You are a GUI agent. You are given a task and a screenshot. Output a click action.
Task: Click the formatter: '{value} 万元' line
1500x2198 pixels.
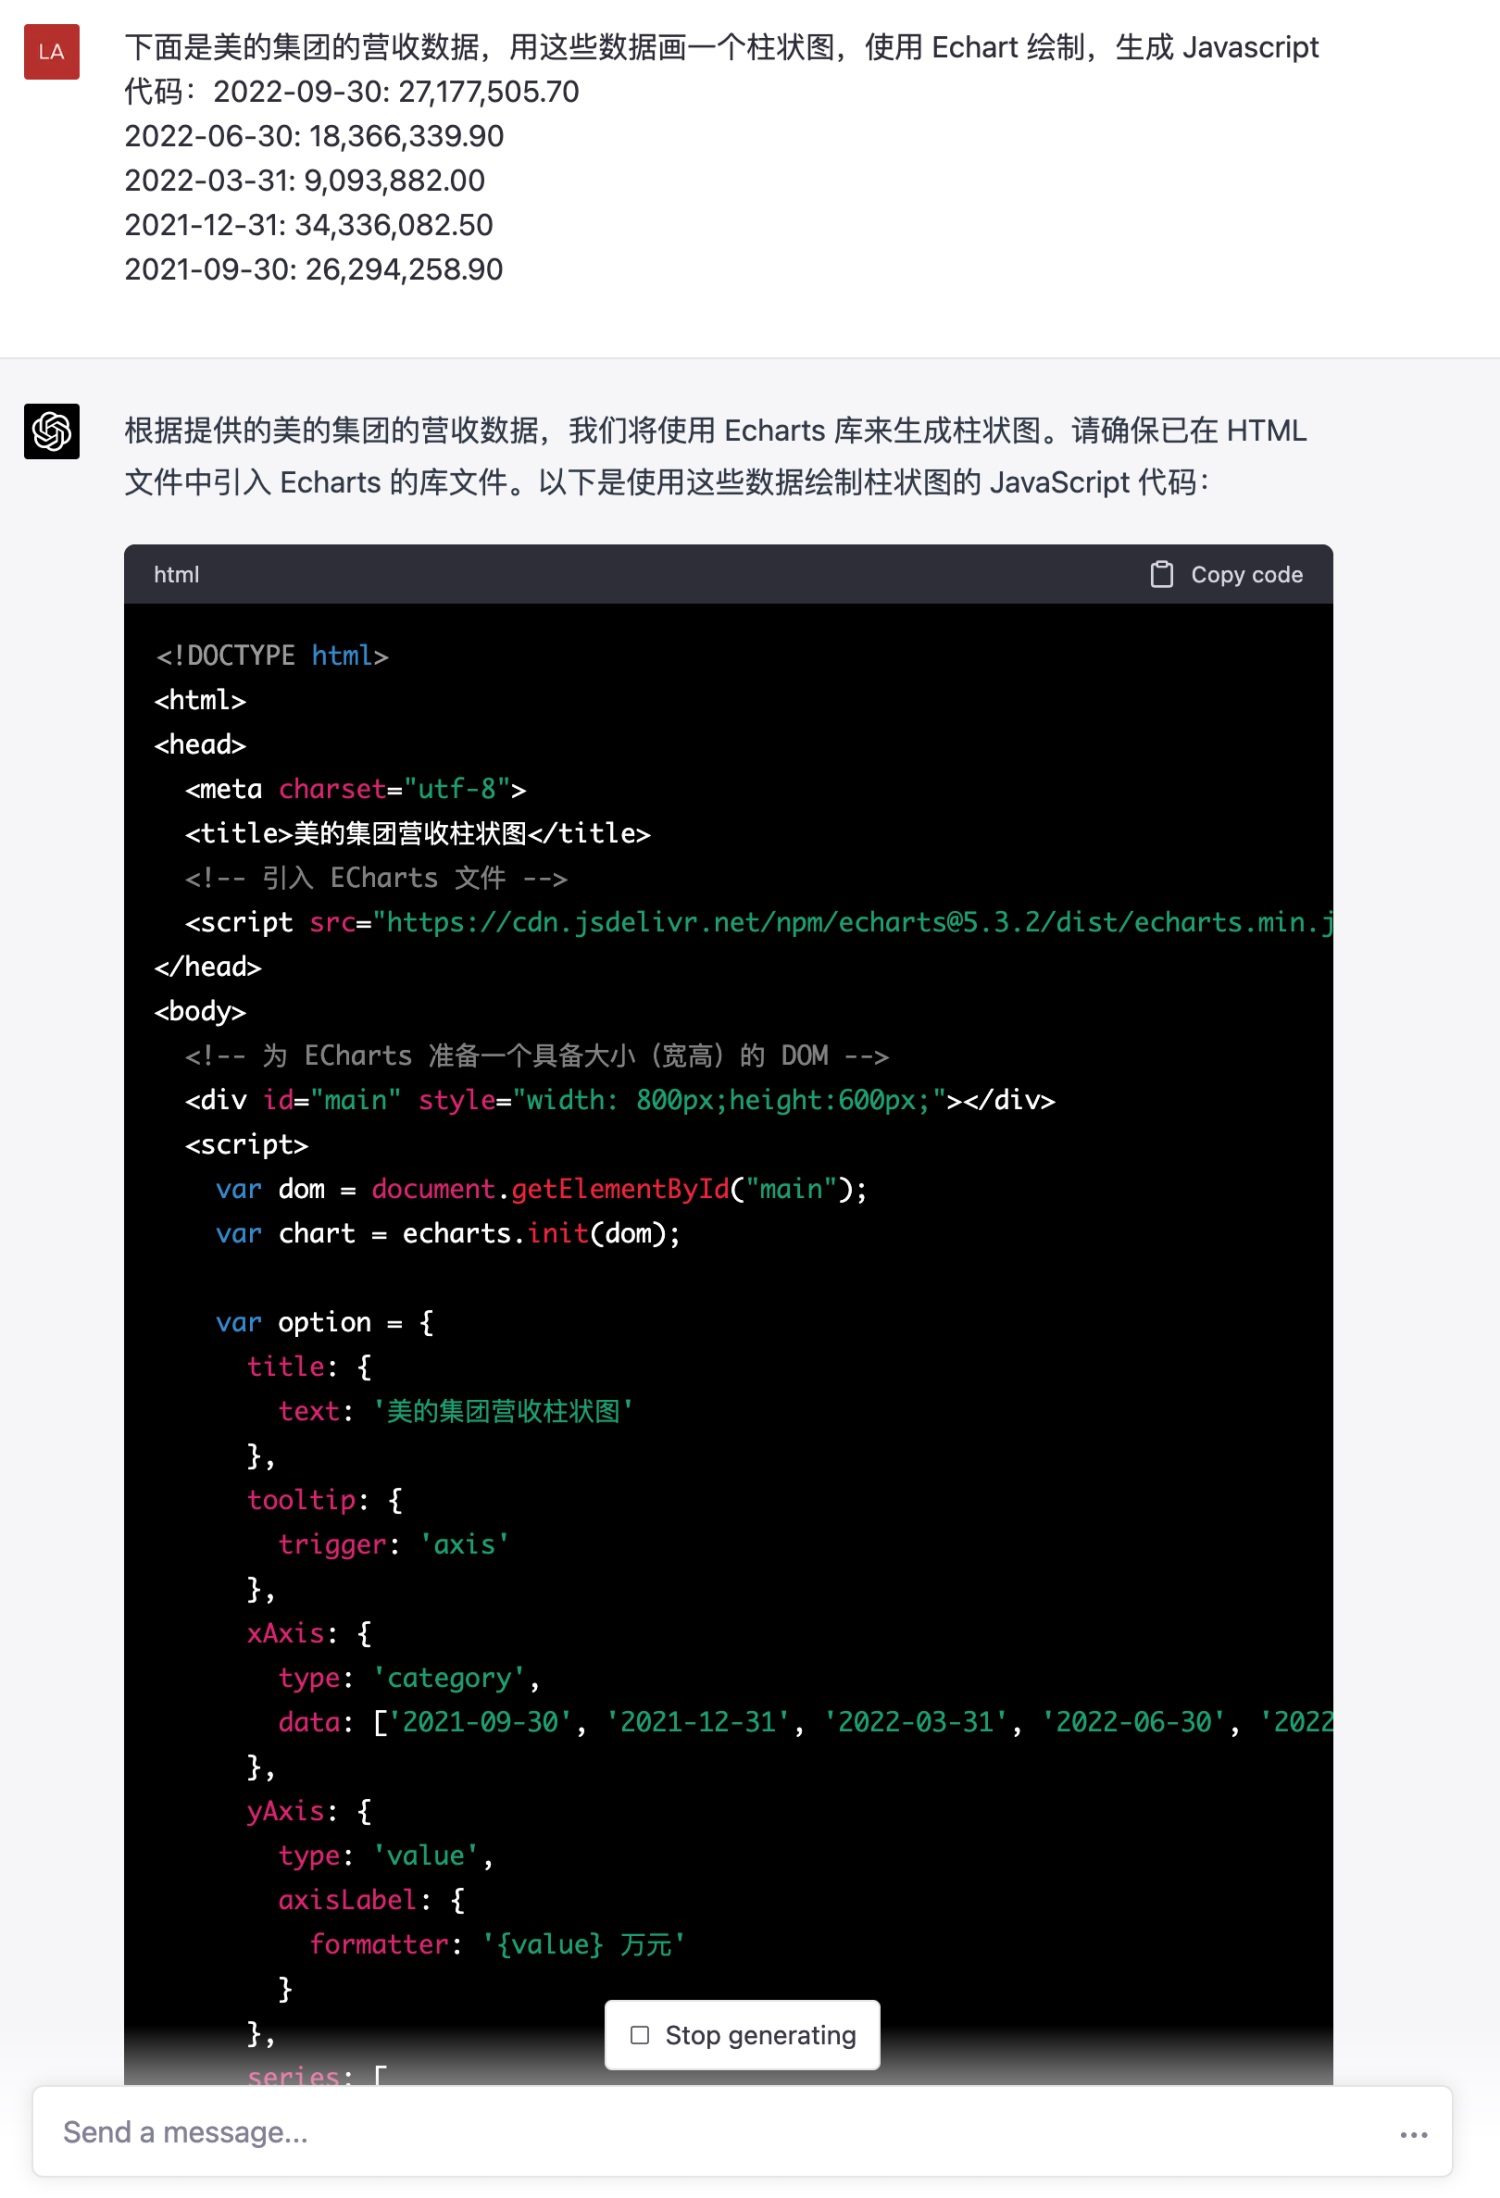tap(497, 1944)
